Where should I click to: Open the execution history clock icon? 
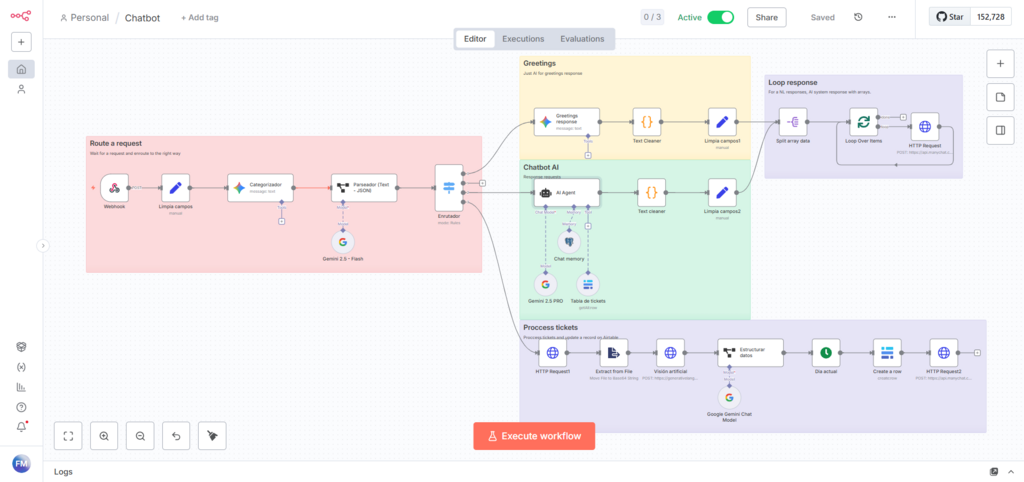pyautogui.click(x=858, y=17)
